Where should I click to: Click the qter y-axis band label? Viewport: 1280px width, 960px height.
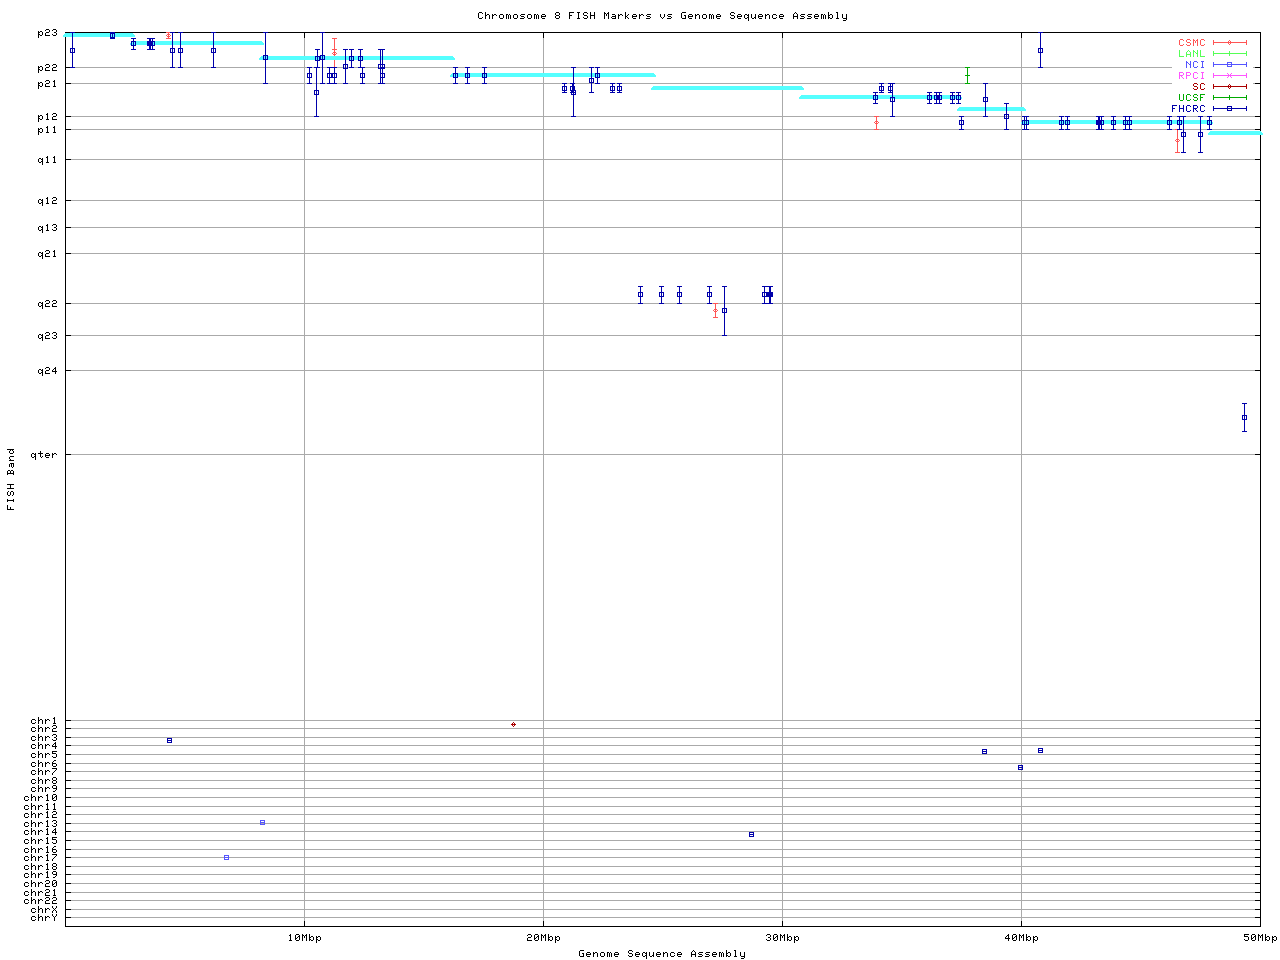(x=45, y=455)
